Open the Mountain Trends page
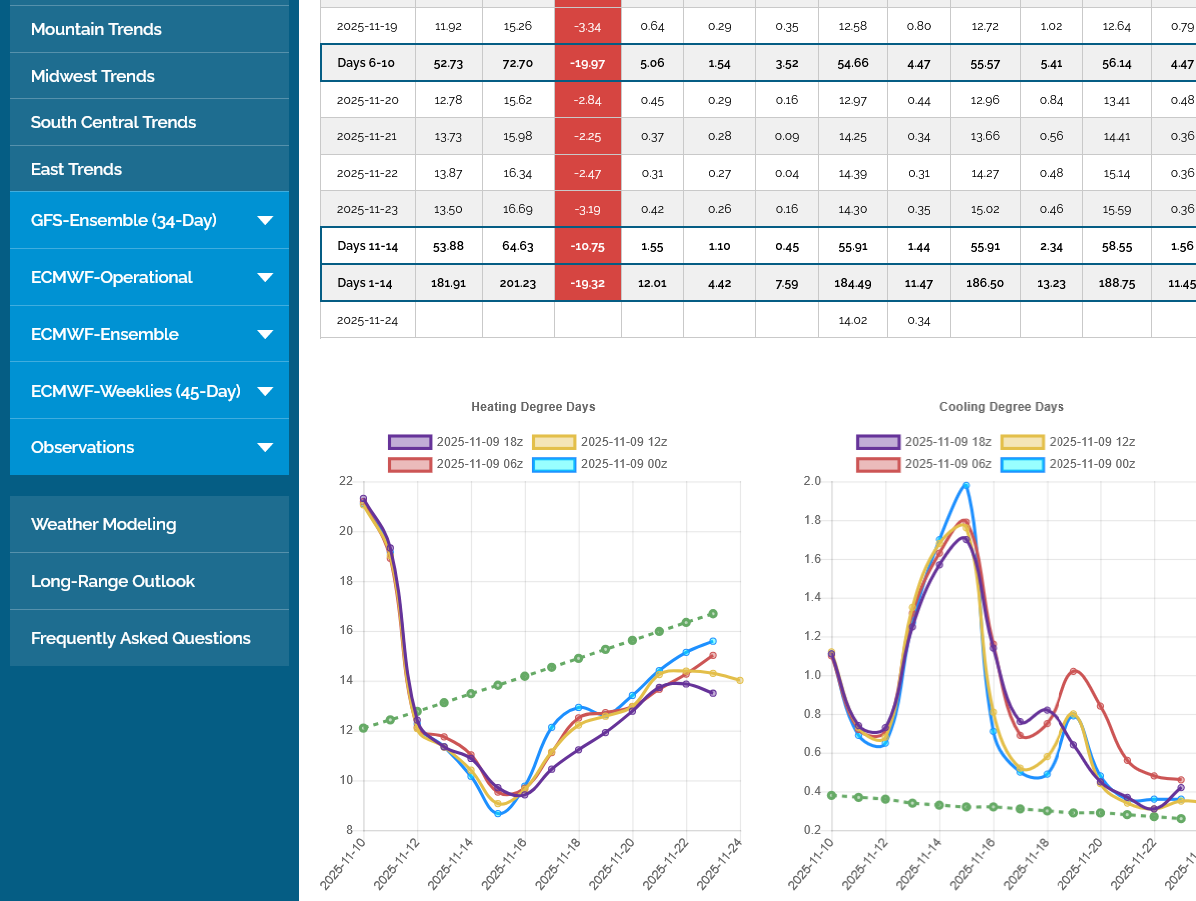Screen dimensions: 1196x901 [96, 29]
